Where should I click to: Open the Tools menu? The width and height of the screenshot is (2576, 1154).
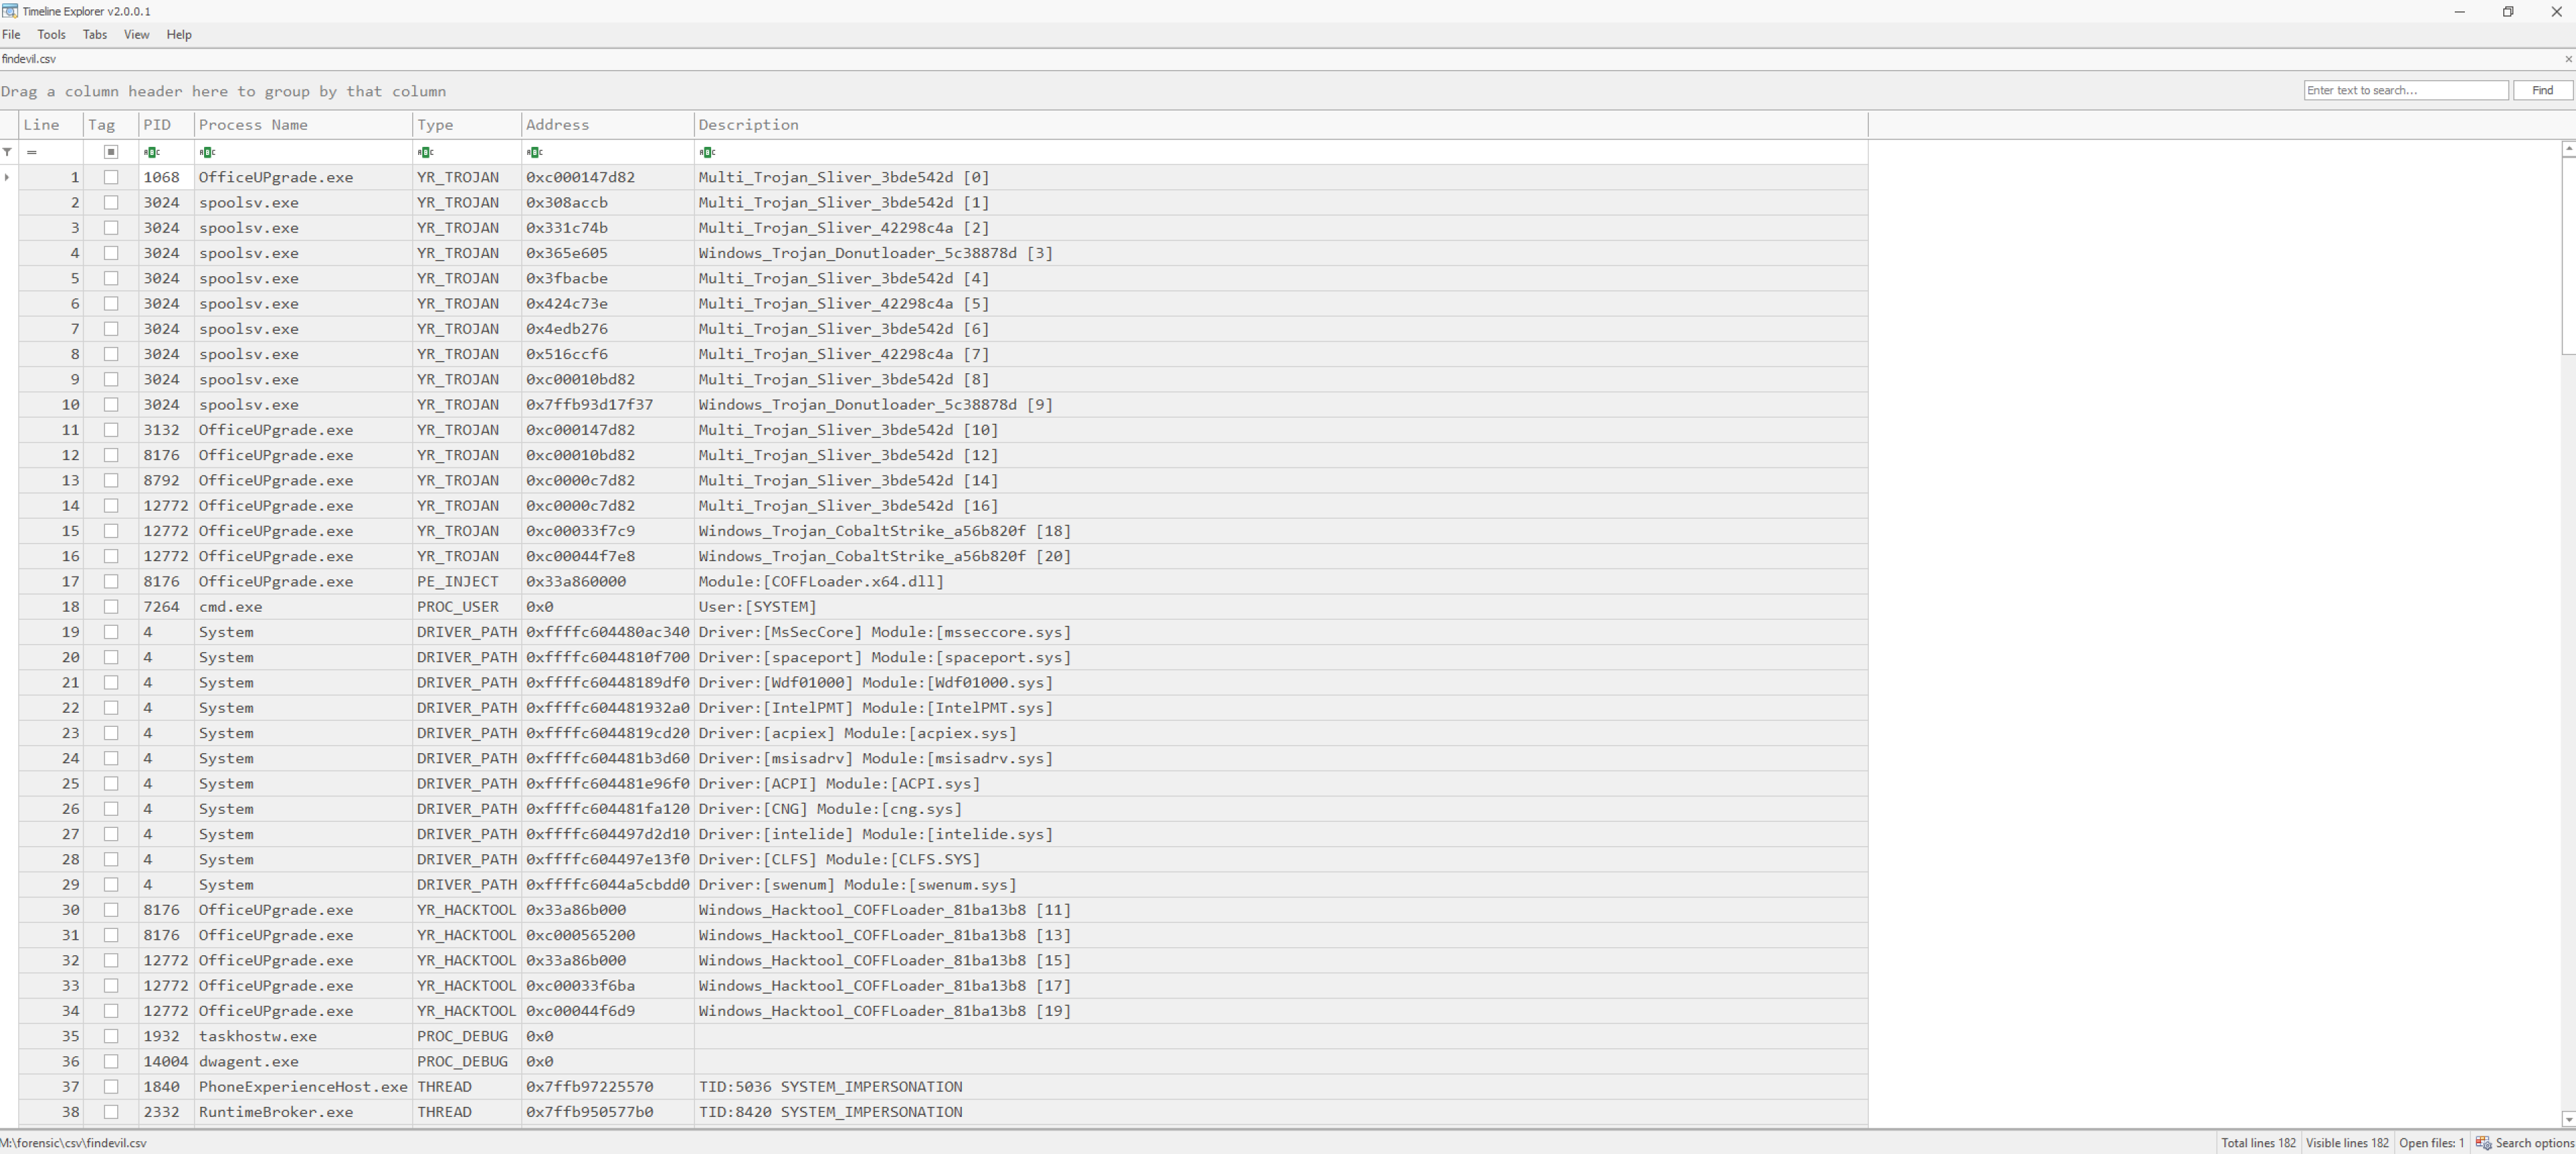(x=51, y=34)
